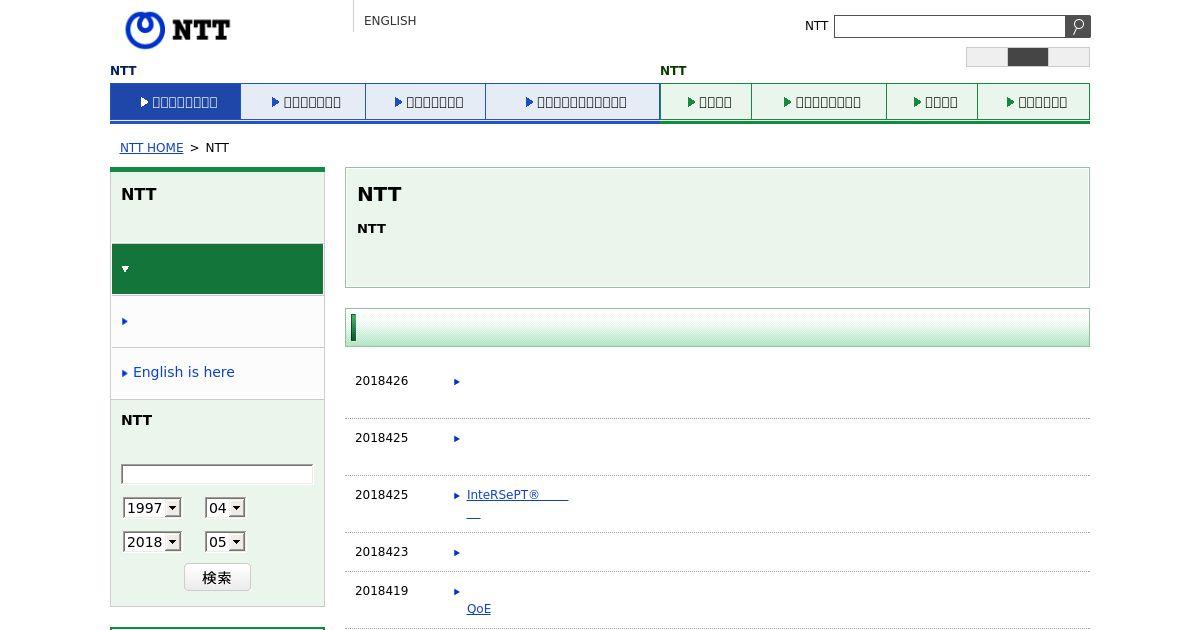Click the arrow icon in the 2018419 row
The image size is (1200, 630).
click(457, 592)
